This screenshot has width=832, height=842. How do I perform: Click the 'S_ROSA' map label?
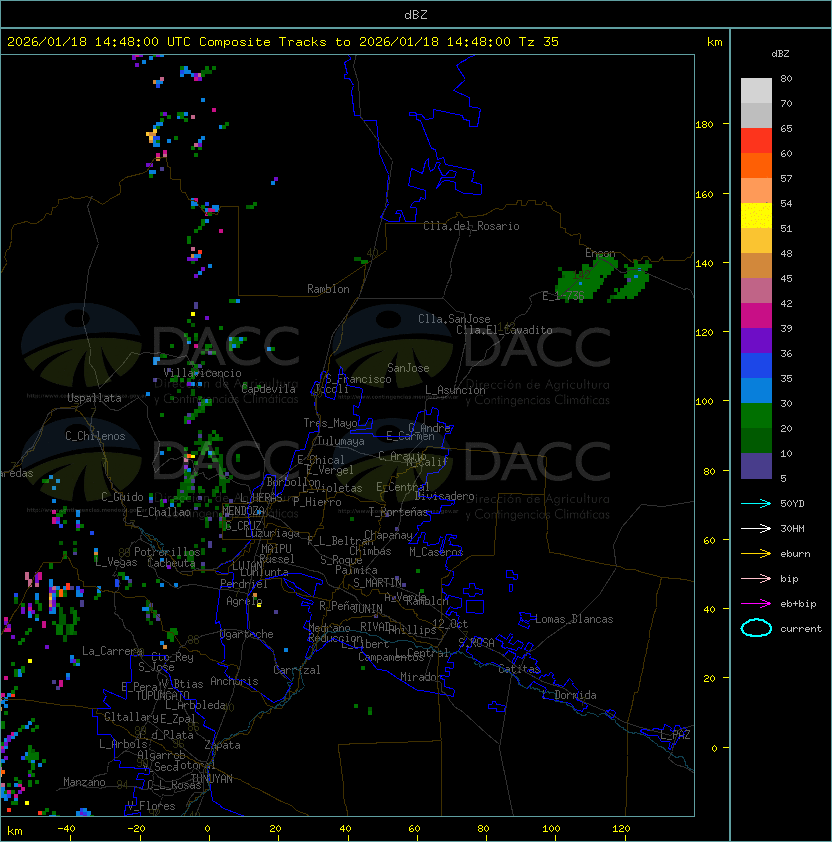(x=476, y=642)
